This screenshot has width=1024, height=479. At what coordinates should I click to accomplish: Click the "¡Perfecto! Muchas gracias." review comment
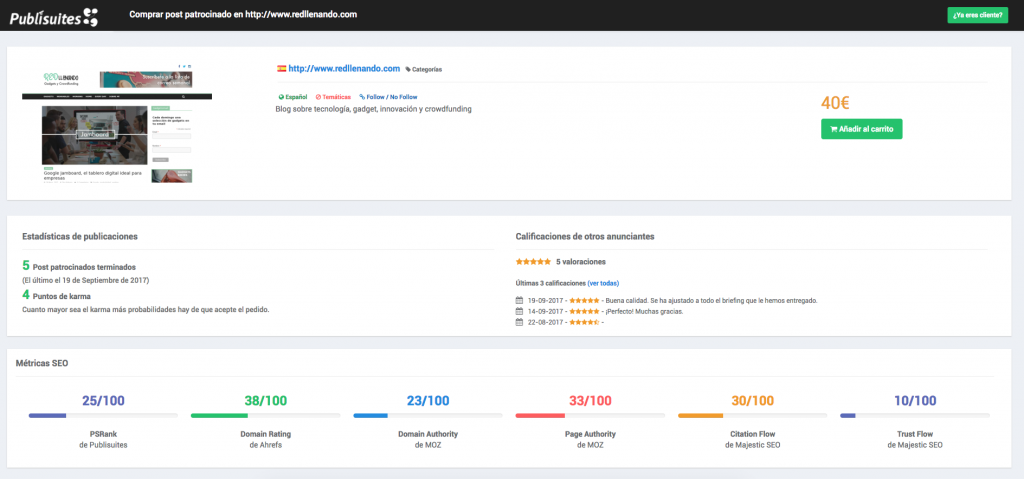pyautogui.click(x=645, y=311)
